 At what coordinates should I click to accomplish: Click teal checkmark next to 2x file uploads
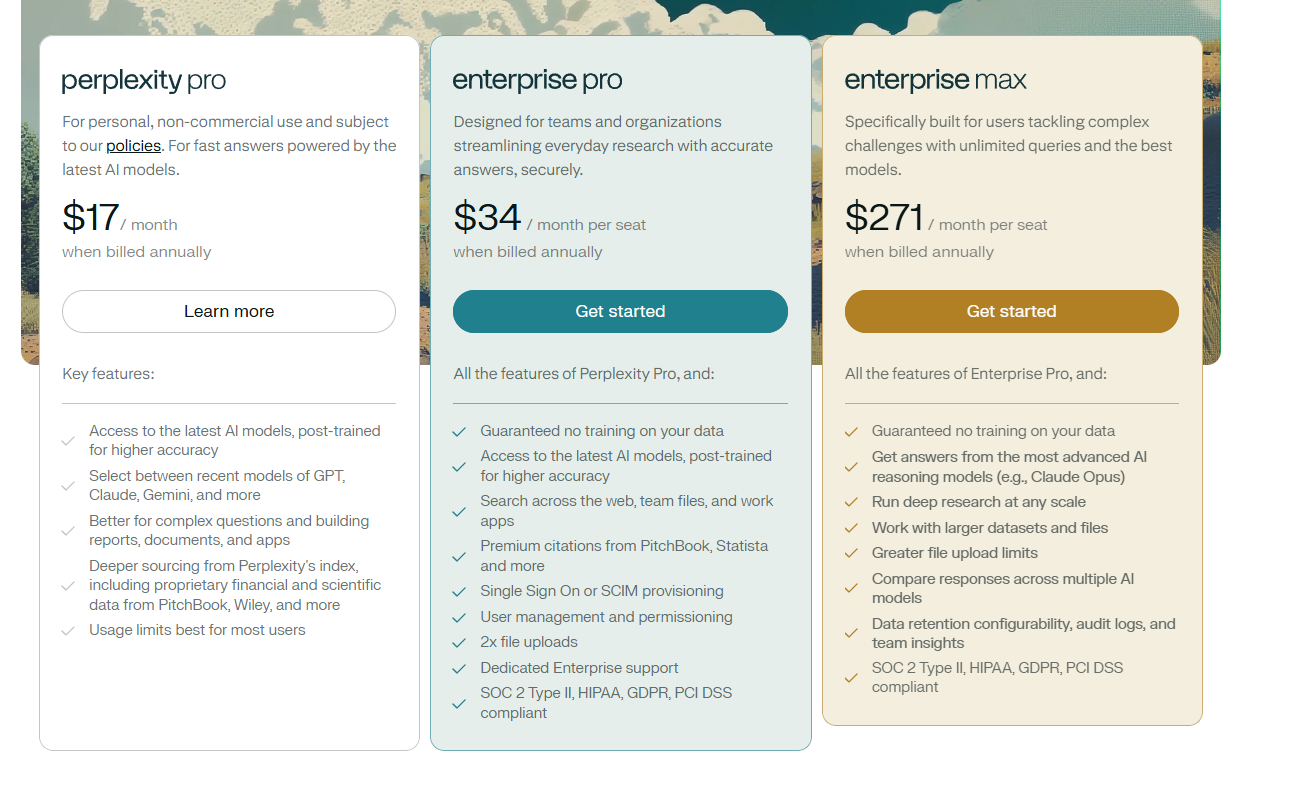[459, 643]
